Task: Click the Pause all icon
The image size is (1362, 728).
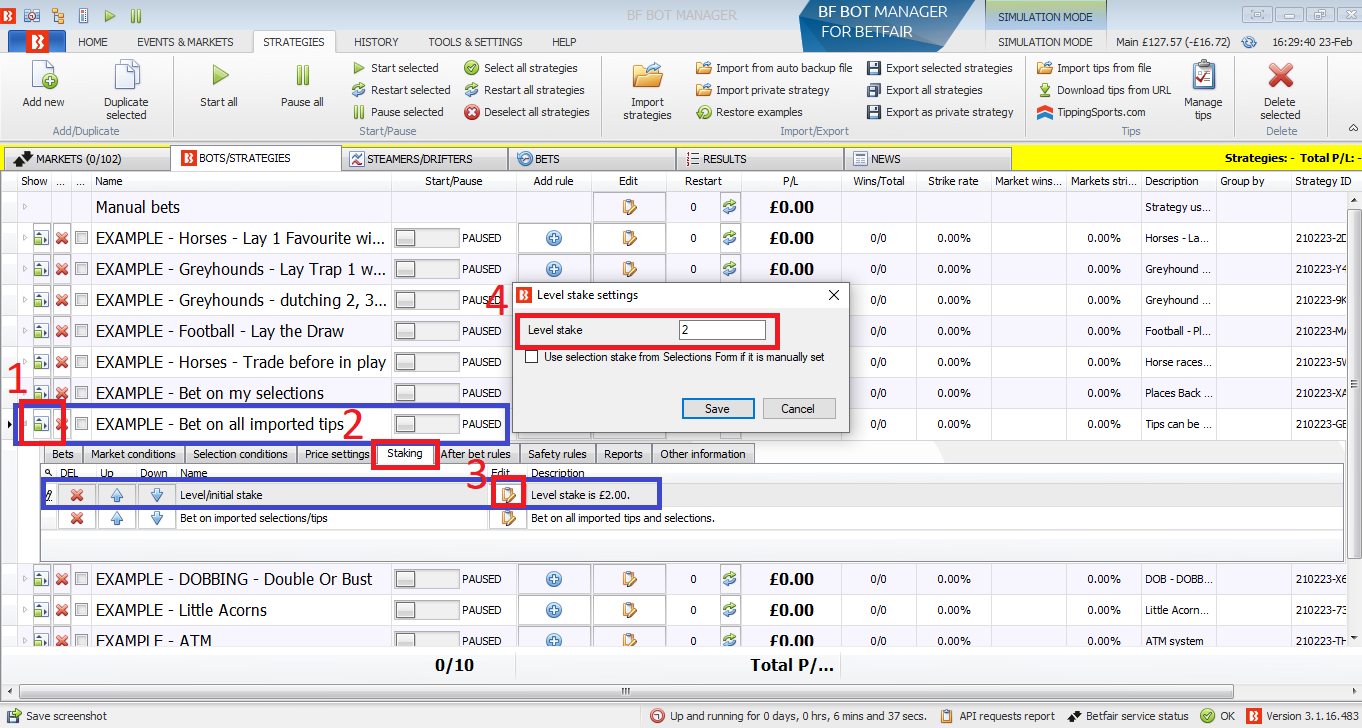Action: tap(302, 76)
